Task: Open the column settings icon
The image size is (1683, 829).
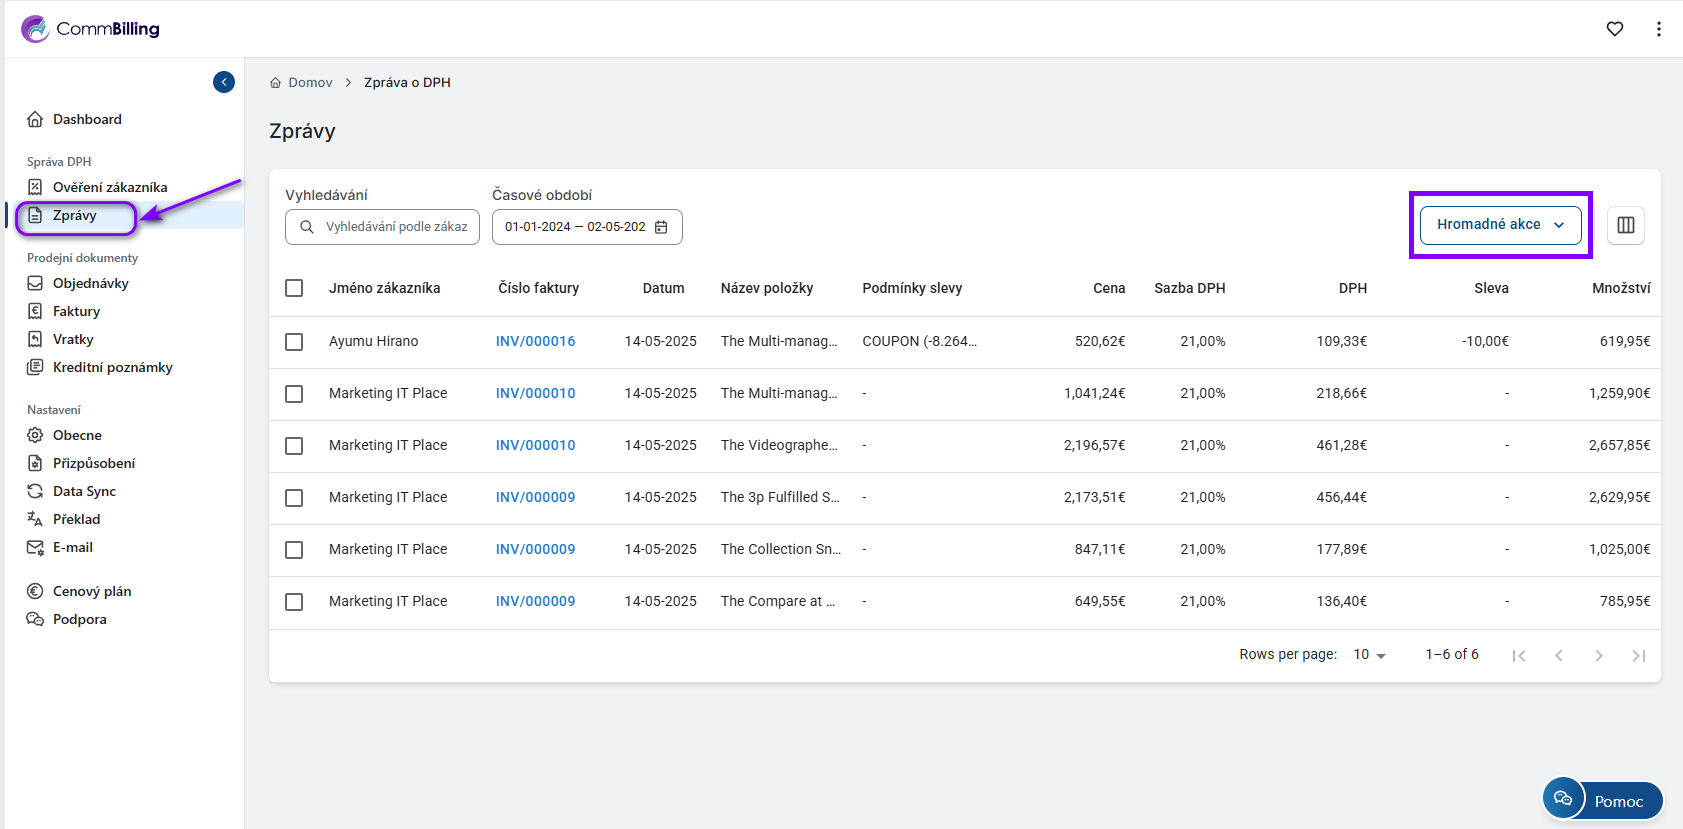Action: (1625, 225)
